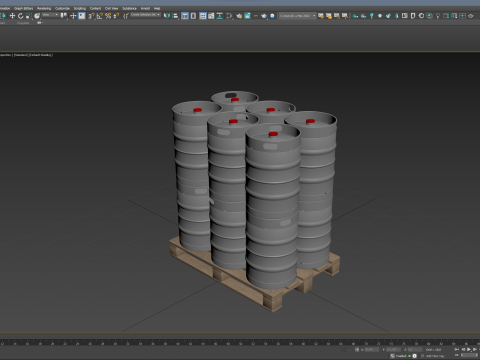Click the Z coordinate field
This screenshot has height=360, width=480.
tap(415, 350)
